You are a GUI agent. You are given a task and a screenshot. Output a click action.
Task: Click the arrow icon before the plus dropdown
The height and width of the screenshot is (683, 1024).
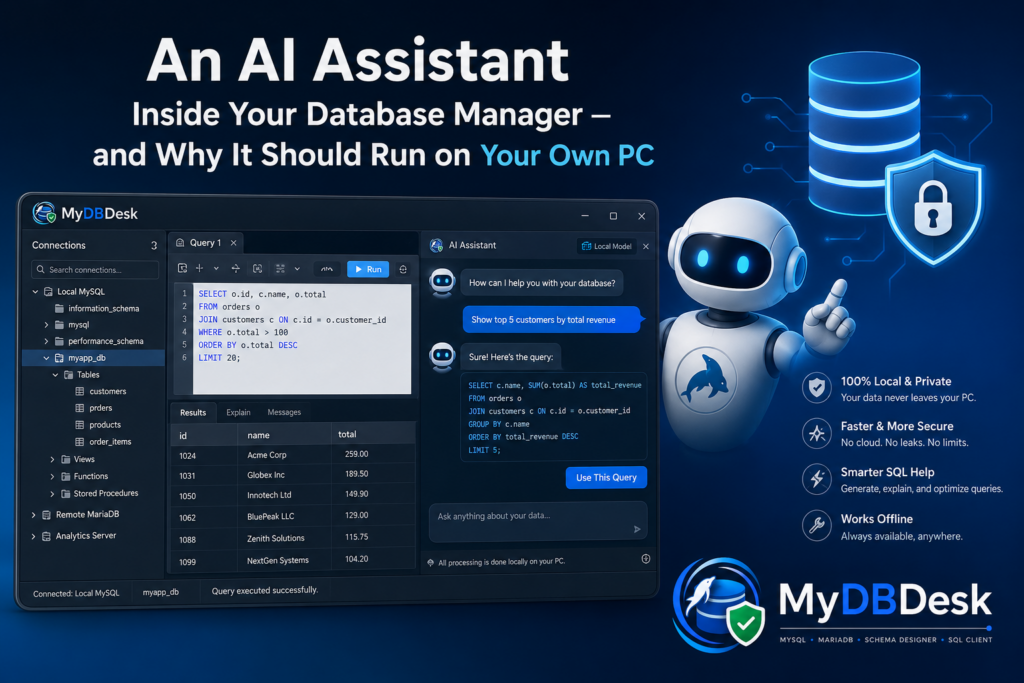coord(236,268)
